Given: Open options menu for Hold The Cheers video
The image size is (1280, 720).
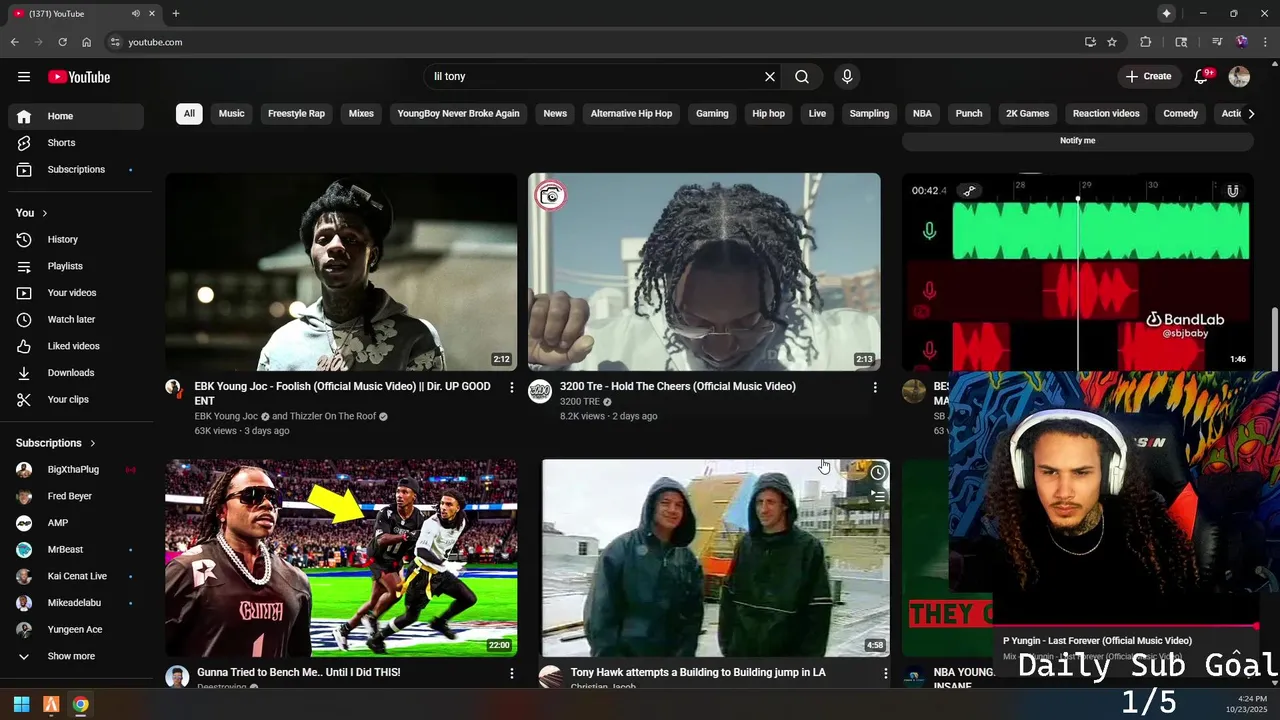Looking at the screenshot, I should coord(875,387).
